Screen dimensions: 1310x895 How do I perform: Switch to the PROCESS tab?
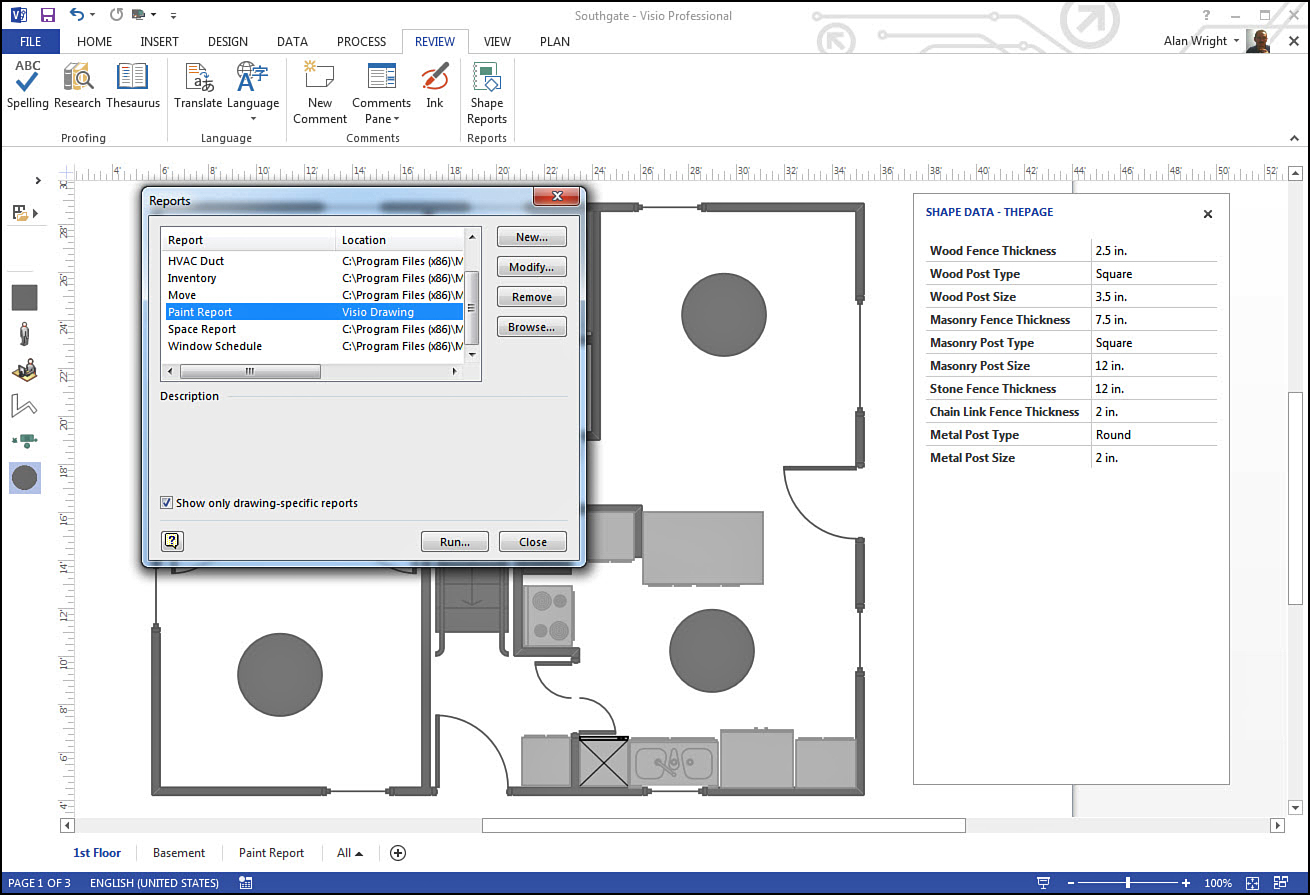pyautogui.click(x=361, y=41)
